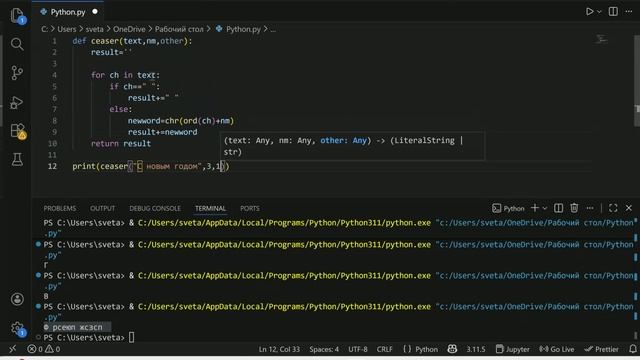Viewport: 640px width, 360px height.
Task: Open the launch profile dropdown chevron
Action: pyautogui.click(x=544, y=208)
